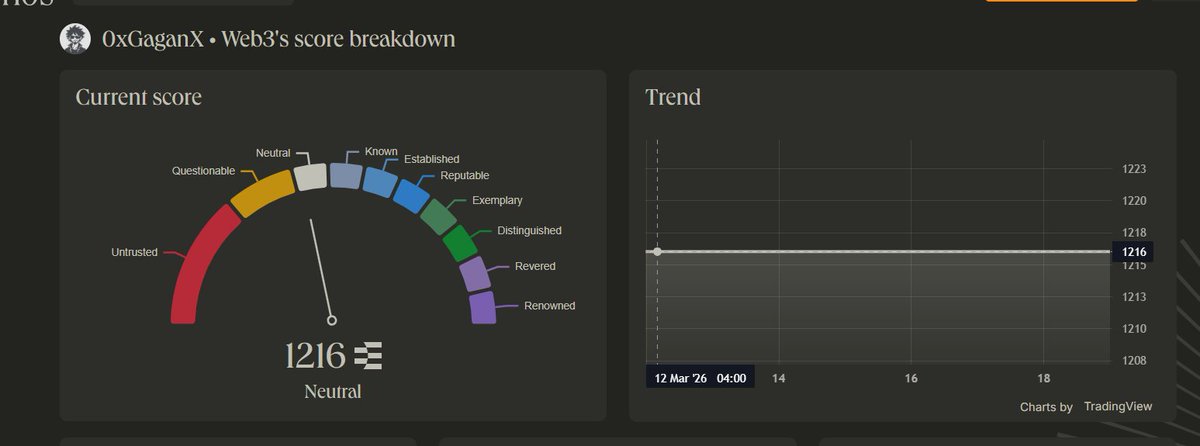Click the 'Revered' gauge label

click(535, 266)
